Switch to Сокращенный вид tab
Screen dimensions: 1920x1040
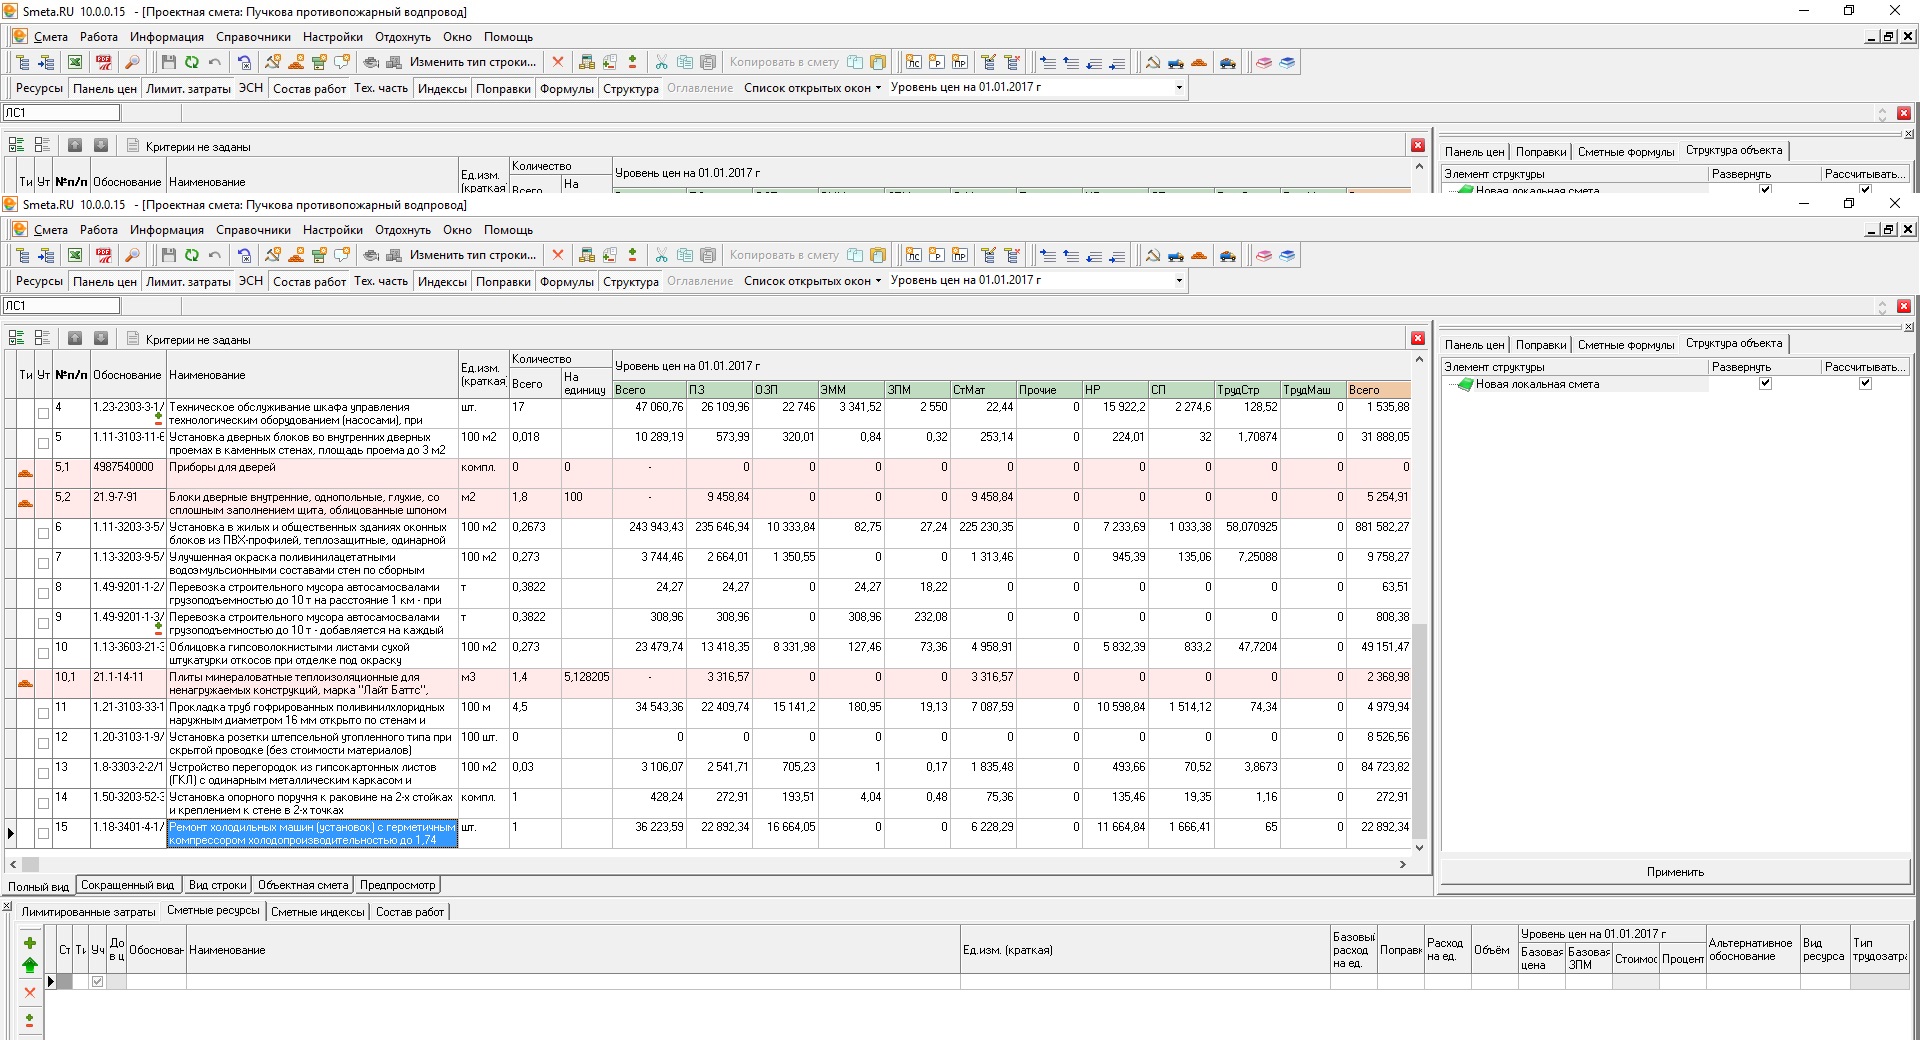[128, 885]
